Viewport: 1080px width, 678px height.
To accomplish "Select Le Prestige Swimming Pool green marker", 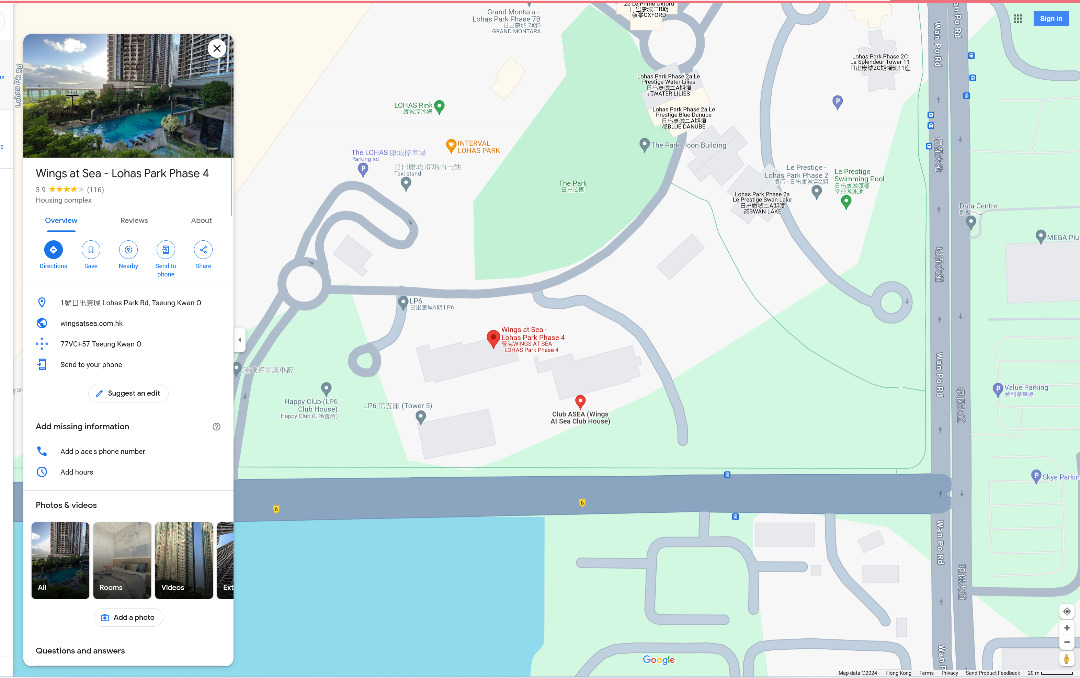I will 847,202.
